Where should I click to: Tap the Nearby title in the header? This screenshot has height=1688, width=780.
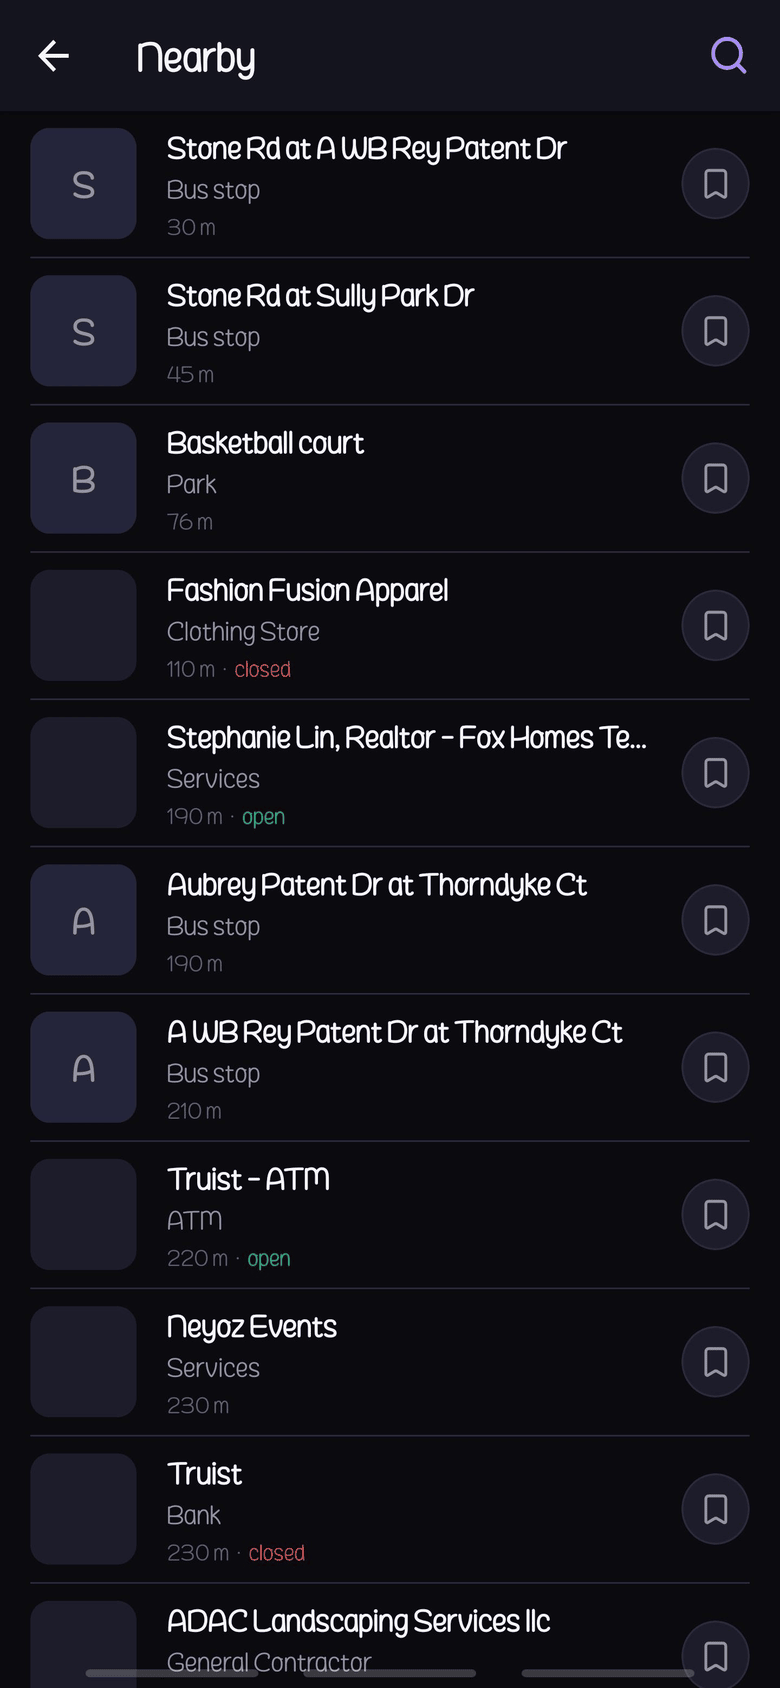(196, 56)
